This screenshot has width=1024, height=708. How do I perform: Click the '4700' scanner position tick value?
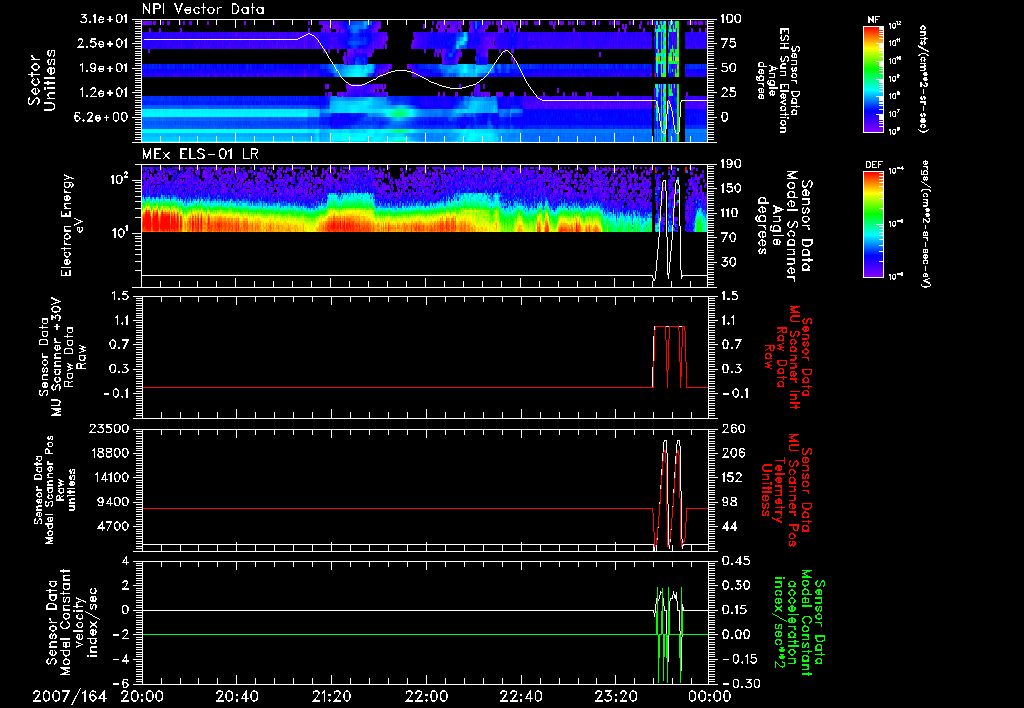click(x=114, y=526)
